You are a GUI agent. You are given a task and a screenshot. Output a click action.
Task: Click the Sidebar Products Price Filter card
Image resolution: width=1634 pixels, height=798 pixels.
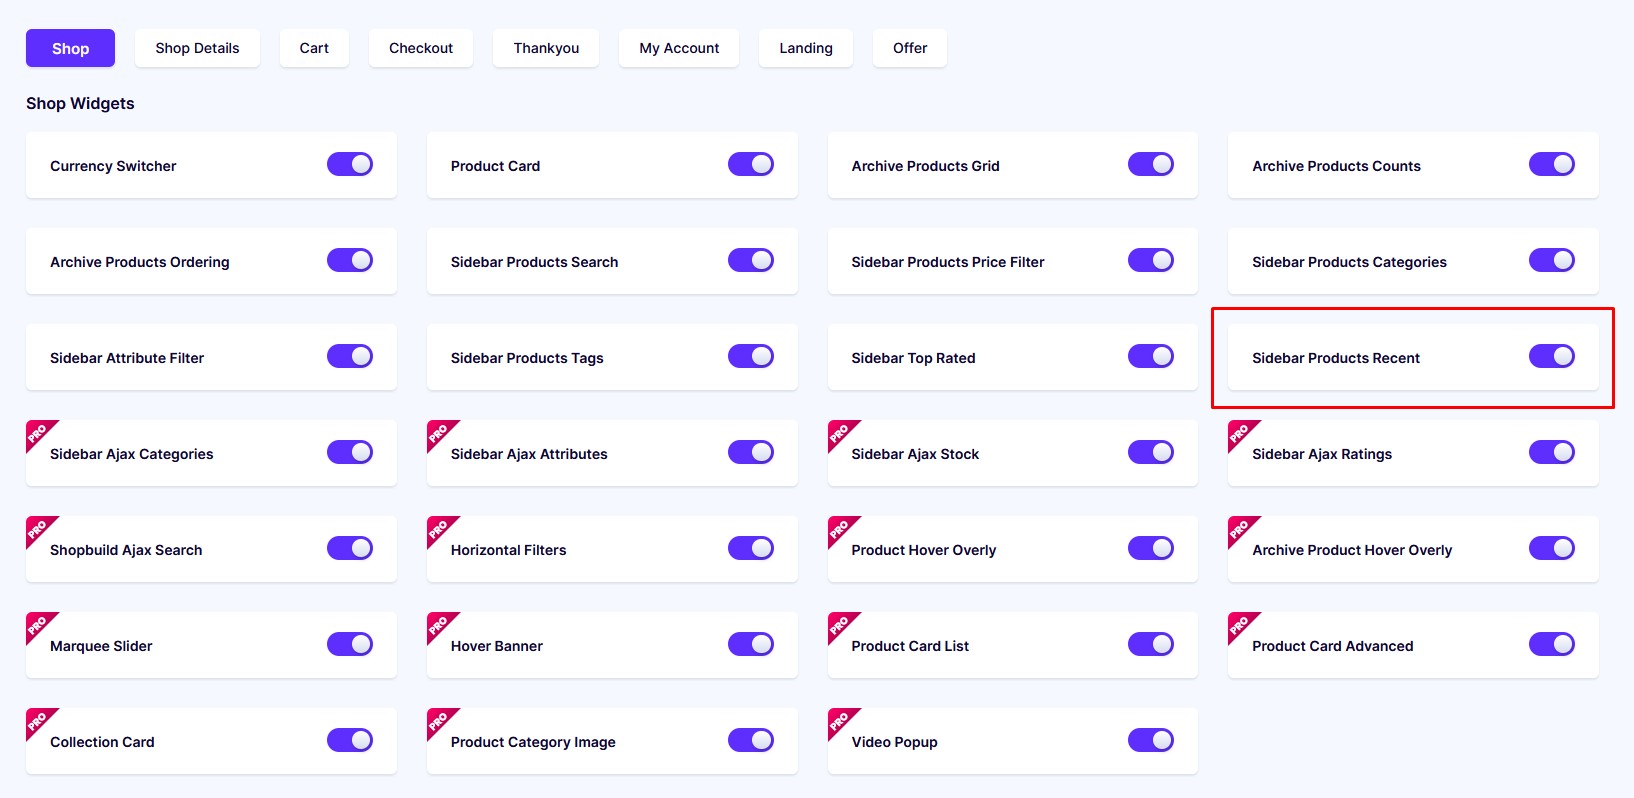point(1013,261)
